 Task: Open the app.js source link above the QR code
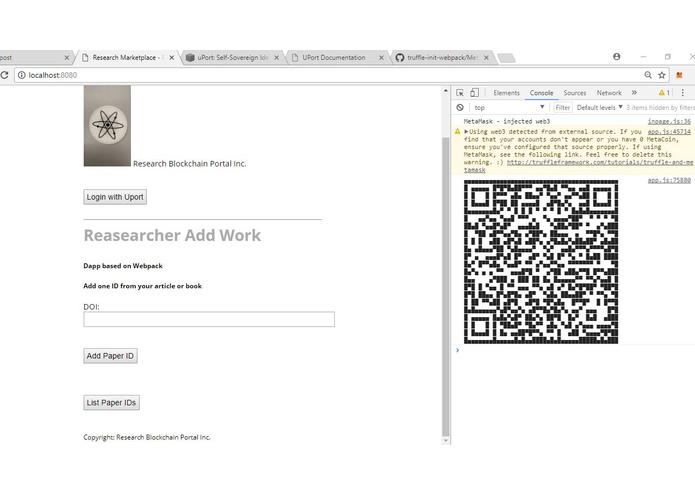coord(669,180)
